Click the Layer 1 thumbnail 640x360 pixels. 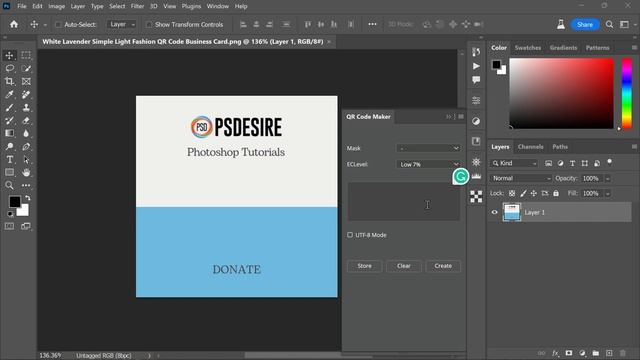coord(512,212)
